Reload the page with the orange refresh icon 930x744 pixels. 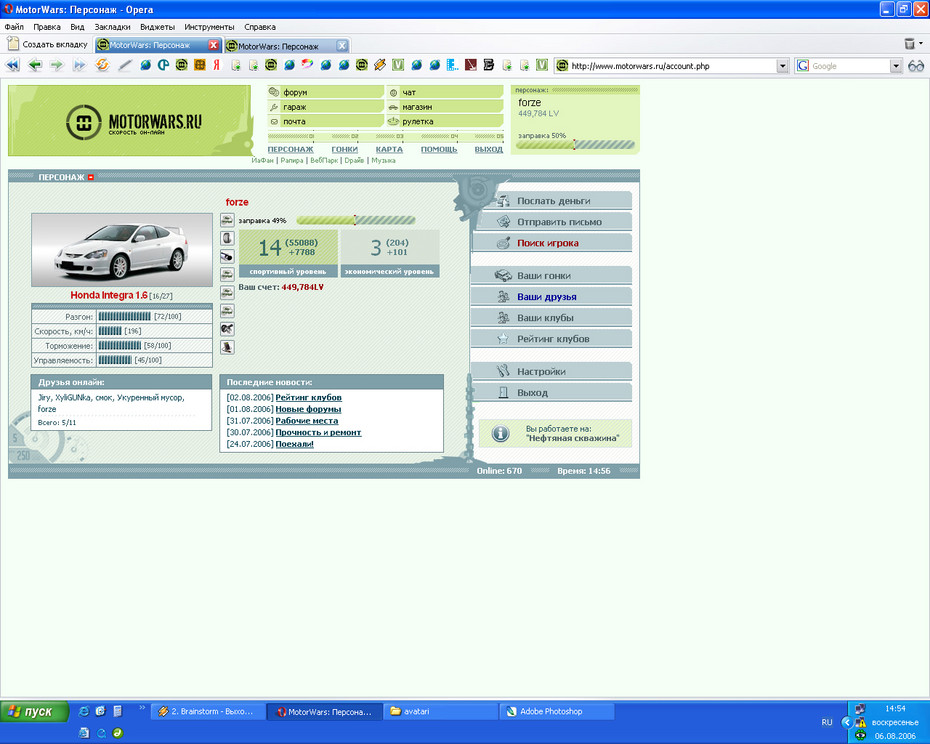(x=102, y=65)
